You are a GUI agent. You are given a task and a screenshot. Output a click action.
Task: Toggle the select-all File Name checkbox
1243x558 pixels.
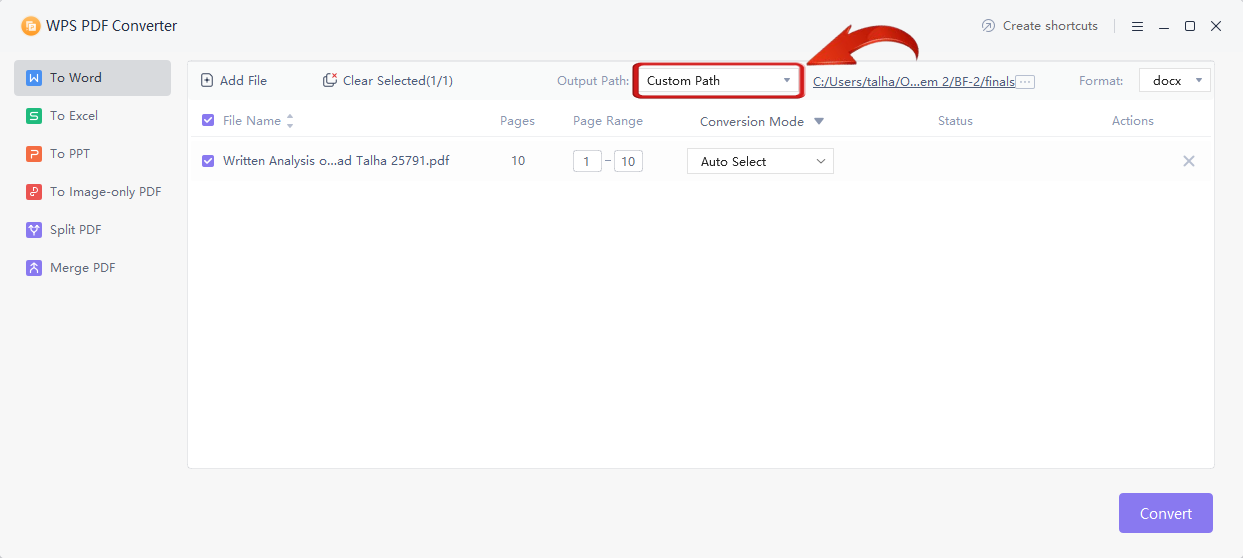(208, 121)
